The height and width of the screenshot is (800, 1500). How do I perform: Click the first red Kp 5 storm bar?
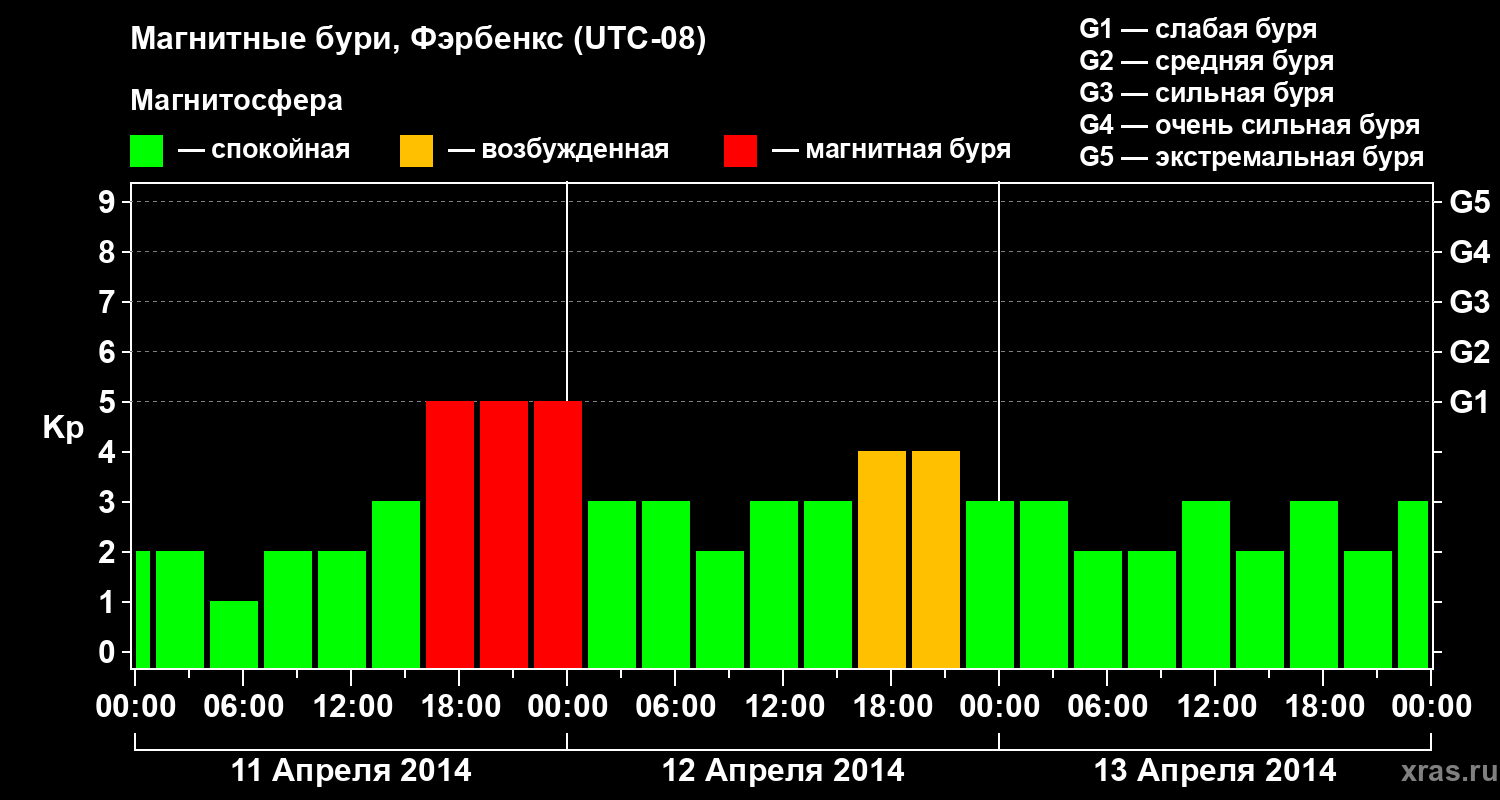coord(450,535)
